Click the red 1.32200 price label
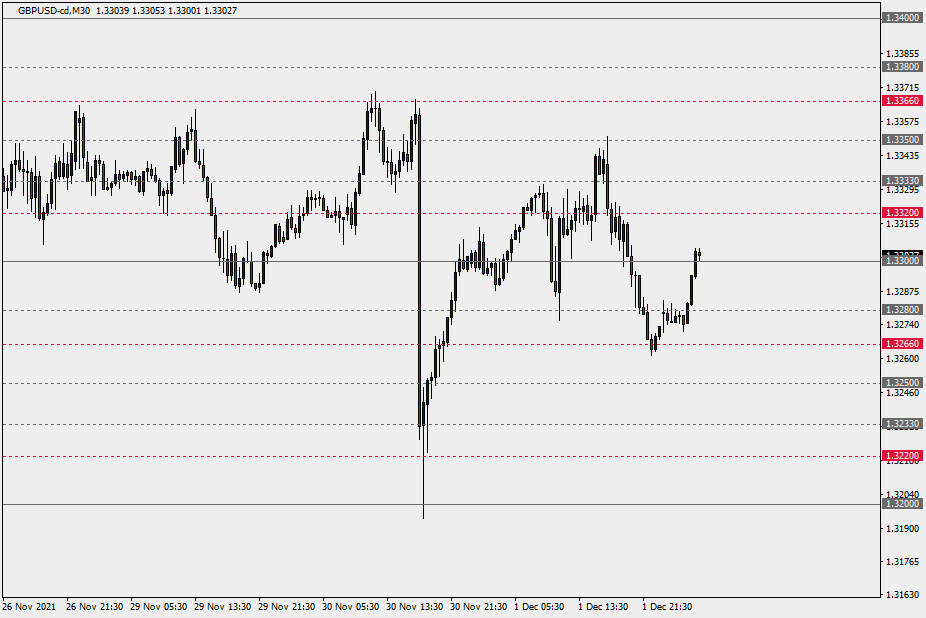Image resolution: width=926 pixels, height=618 pixels. [x=901, y=456]
